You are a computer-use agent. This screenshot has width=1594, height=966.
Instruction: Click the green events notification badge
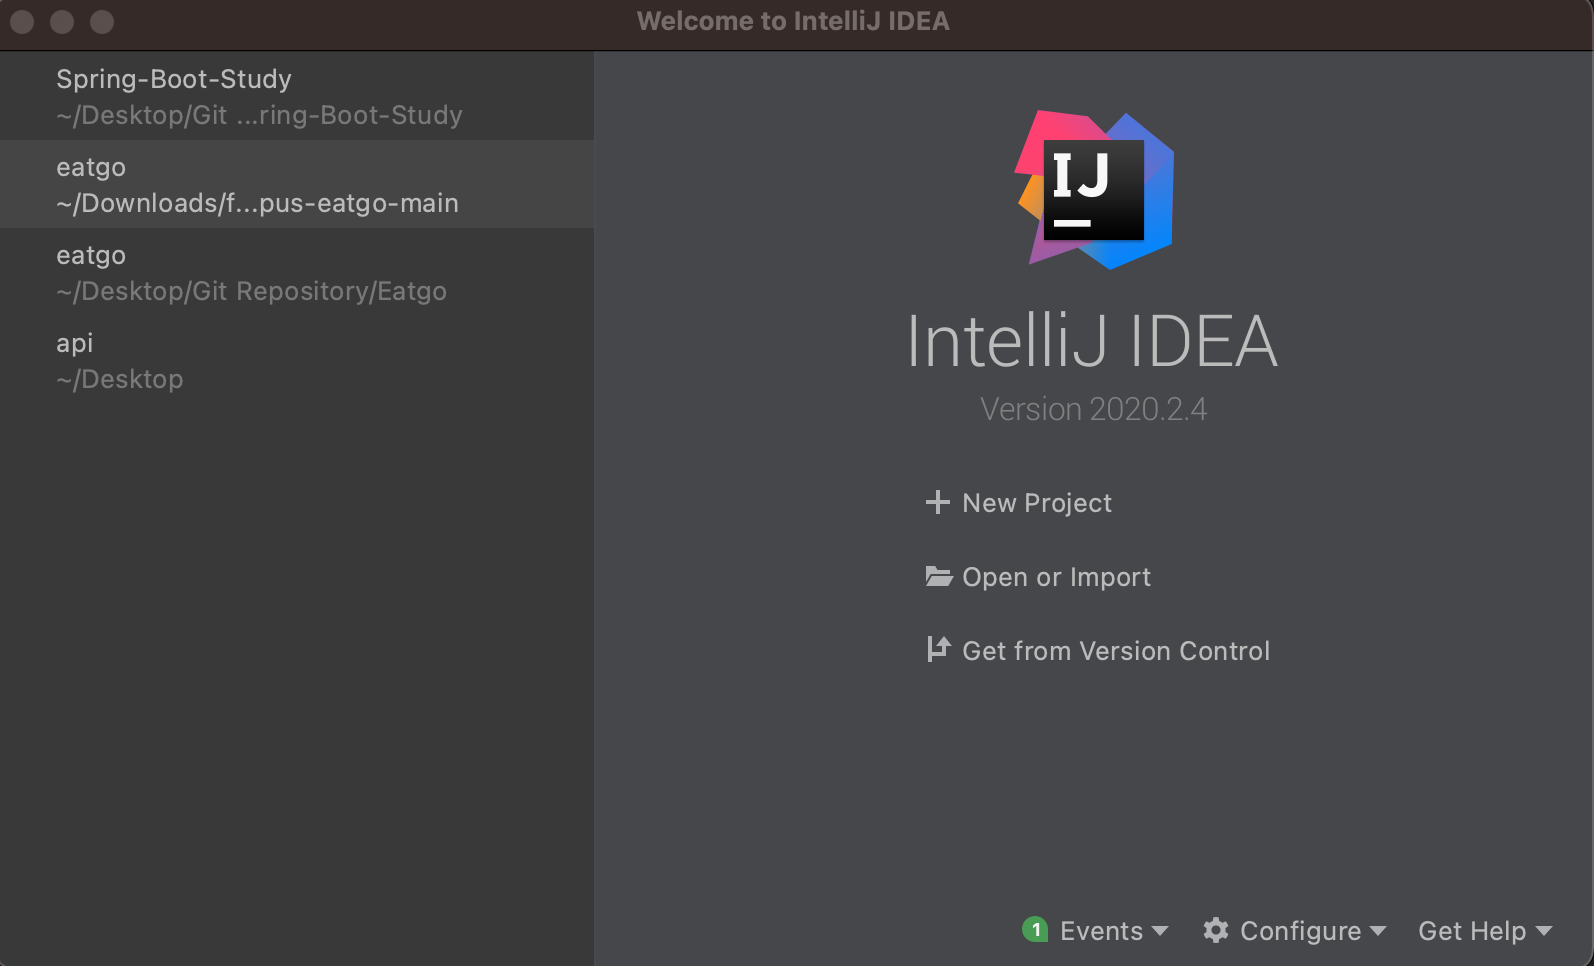coord(1035,930)
